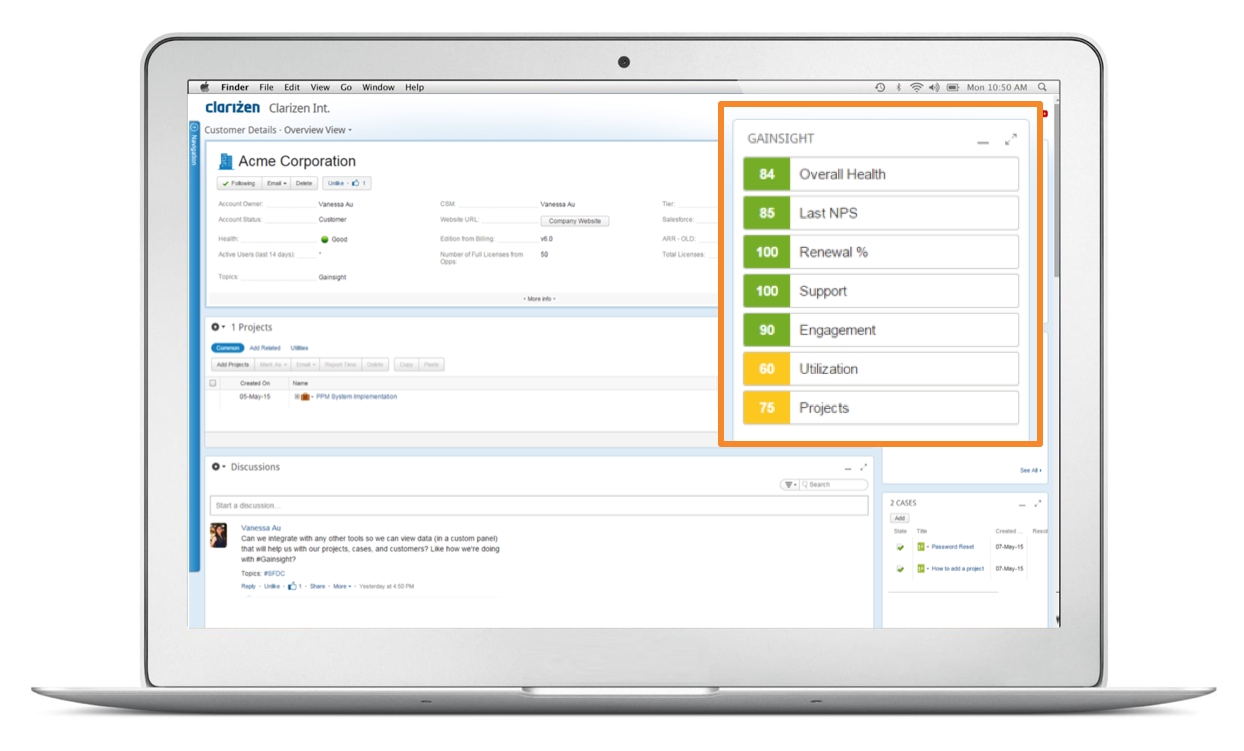Viewport: 1244px width, 751px height.
Task: Select the Common tab
Action: [x=228, y=348]
